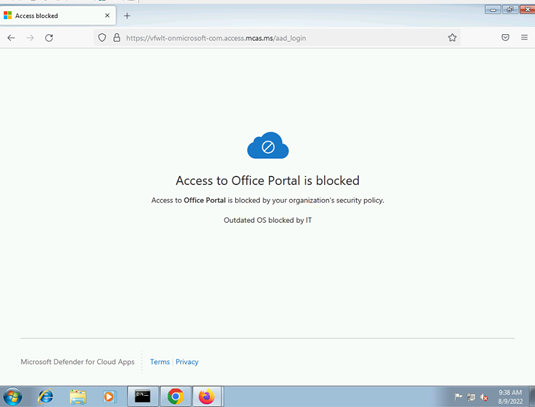Open a new browser tab

pyautogui.click(x=127, y=16)
